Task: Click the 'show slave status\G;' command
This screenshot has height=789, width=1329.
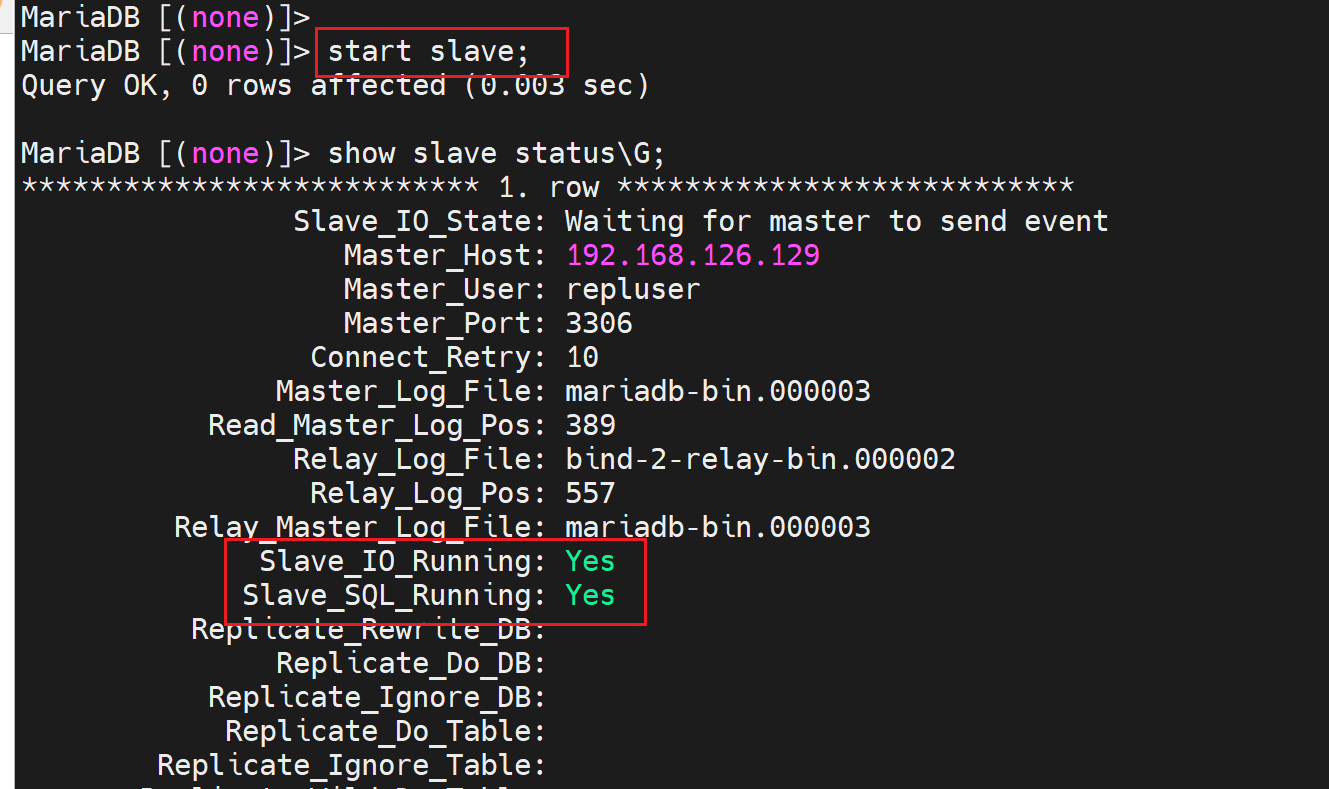Action: tap(496, 153)
